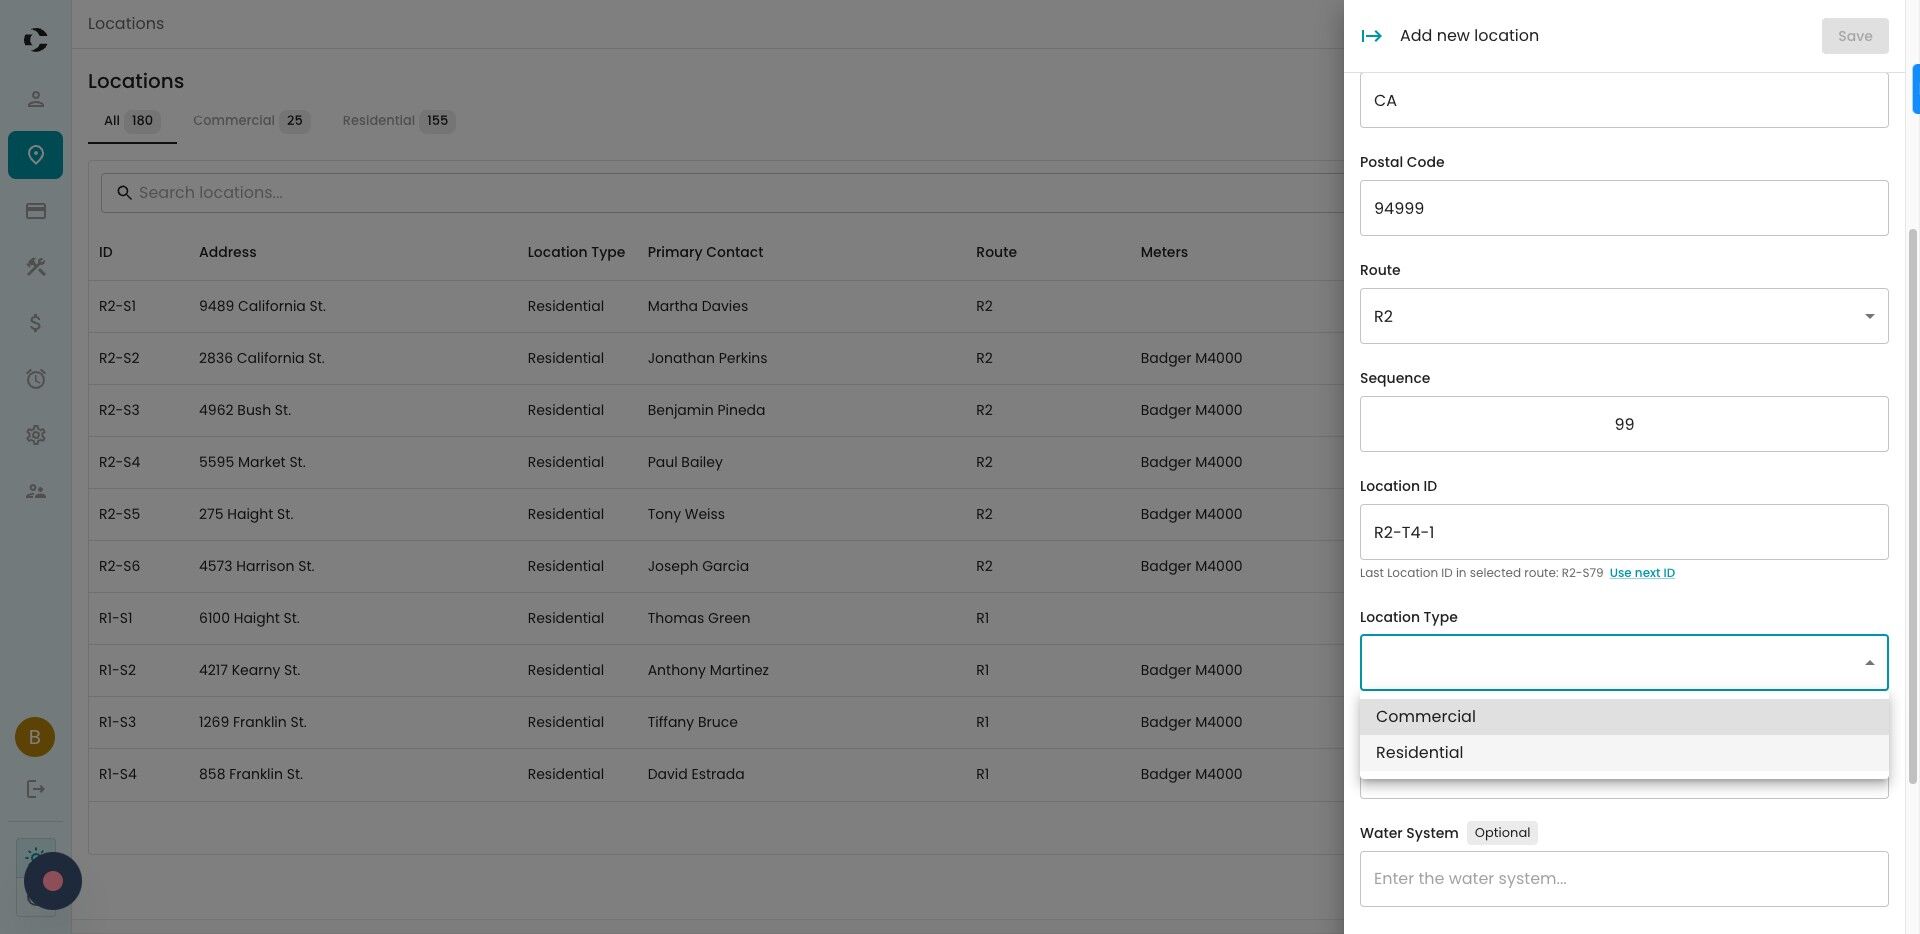Click the Save button
The height and width of the screenshot is (934, 1920).
point(1854,36)
